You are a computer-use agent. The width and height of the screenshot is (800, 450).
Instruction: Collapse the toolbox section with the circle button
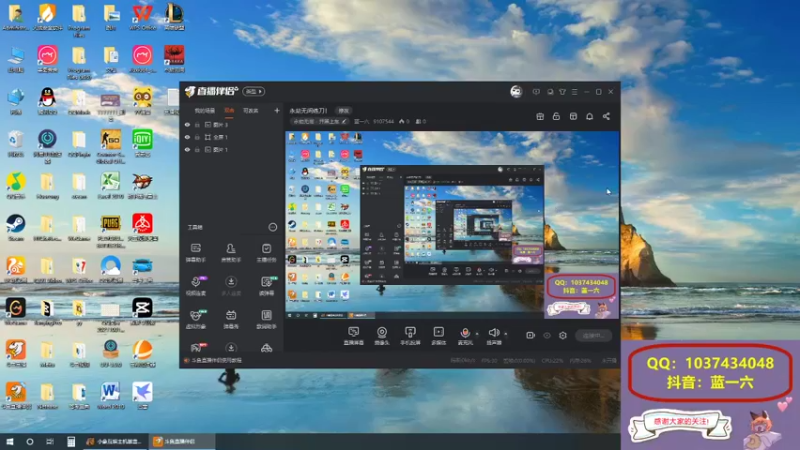(273, 227)
